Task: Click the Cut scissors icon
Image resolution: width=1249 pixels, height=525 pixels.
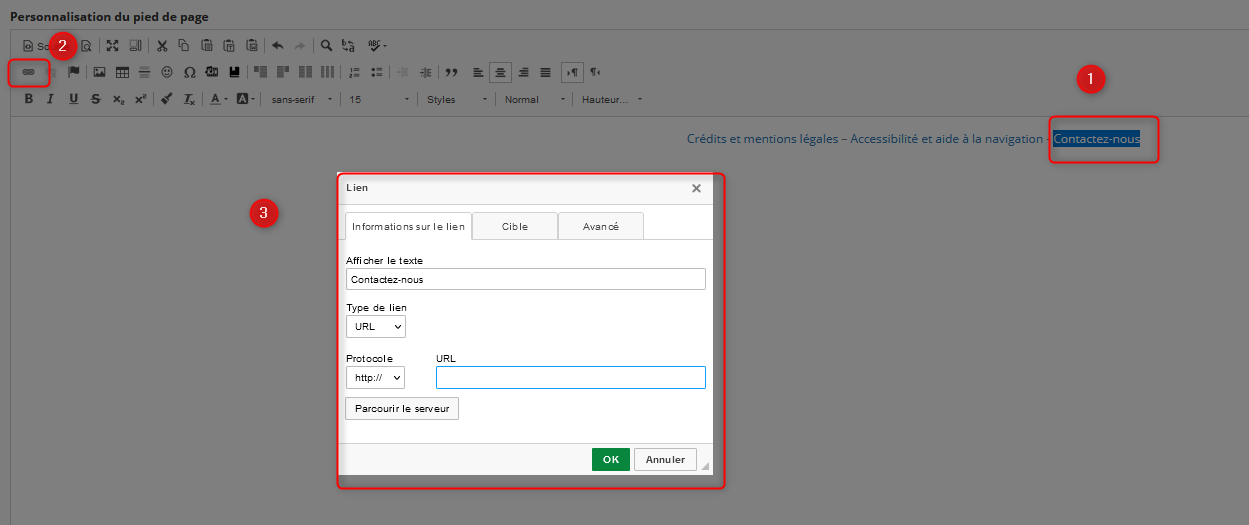Action: [161, 45]
